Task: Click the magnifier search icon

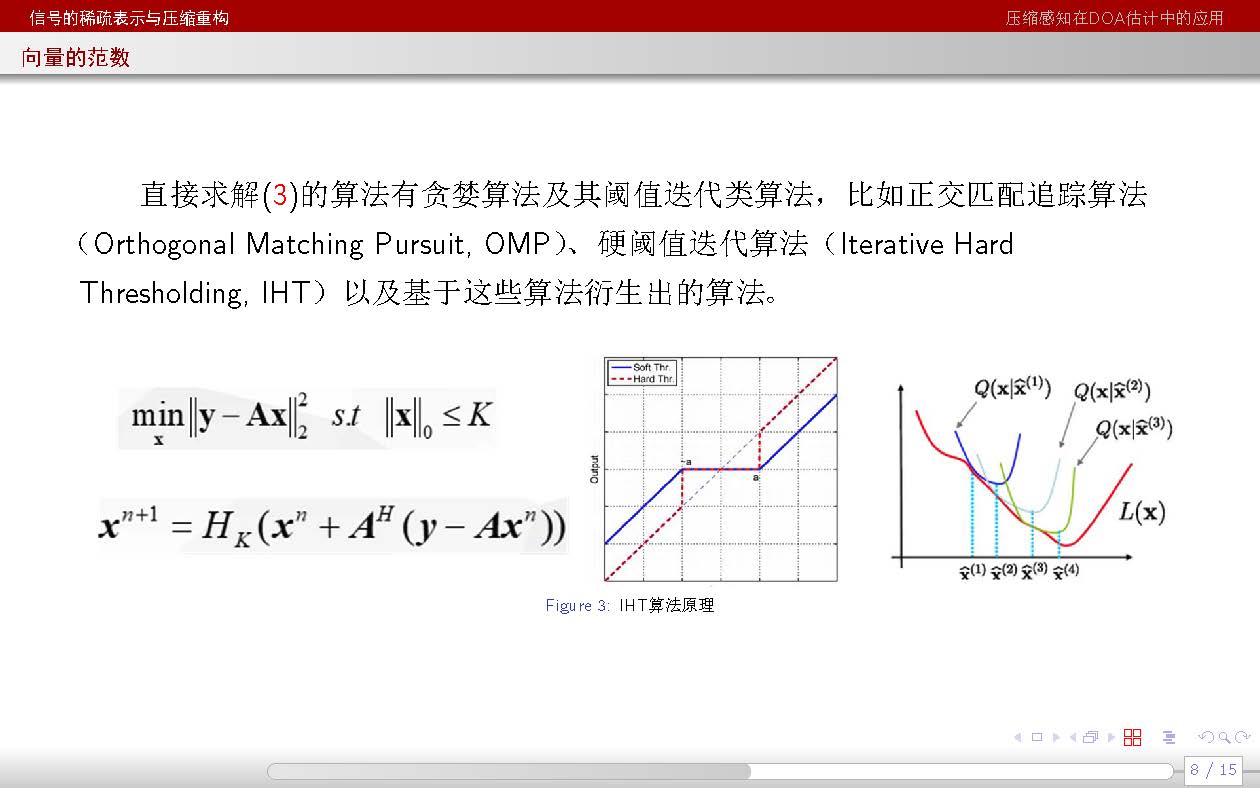Action: click(x=1224, y=737)
